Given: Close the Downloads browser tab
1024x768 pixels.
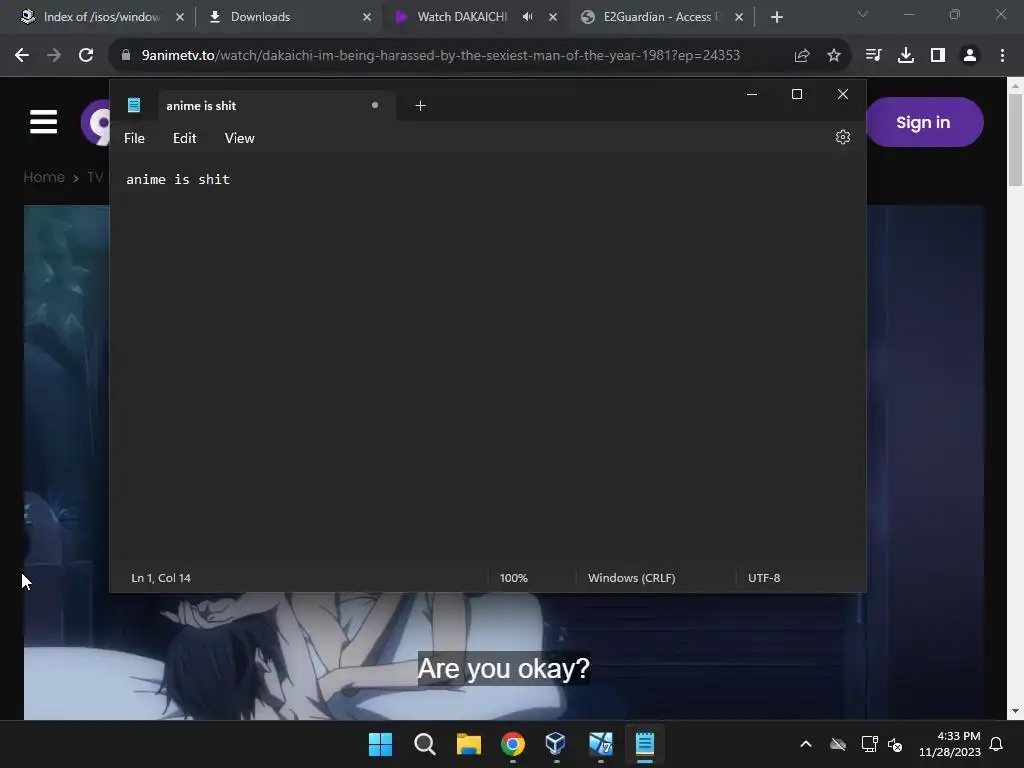Looking at the screenshot, I should point(367,17).
